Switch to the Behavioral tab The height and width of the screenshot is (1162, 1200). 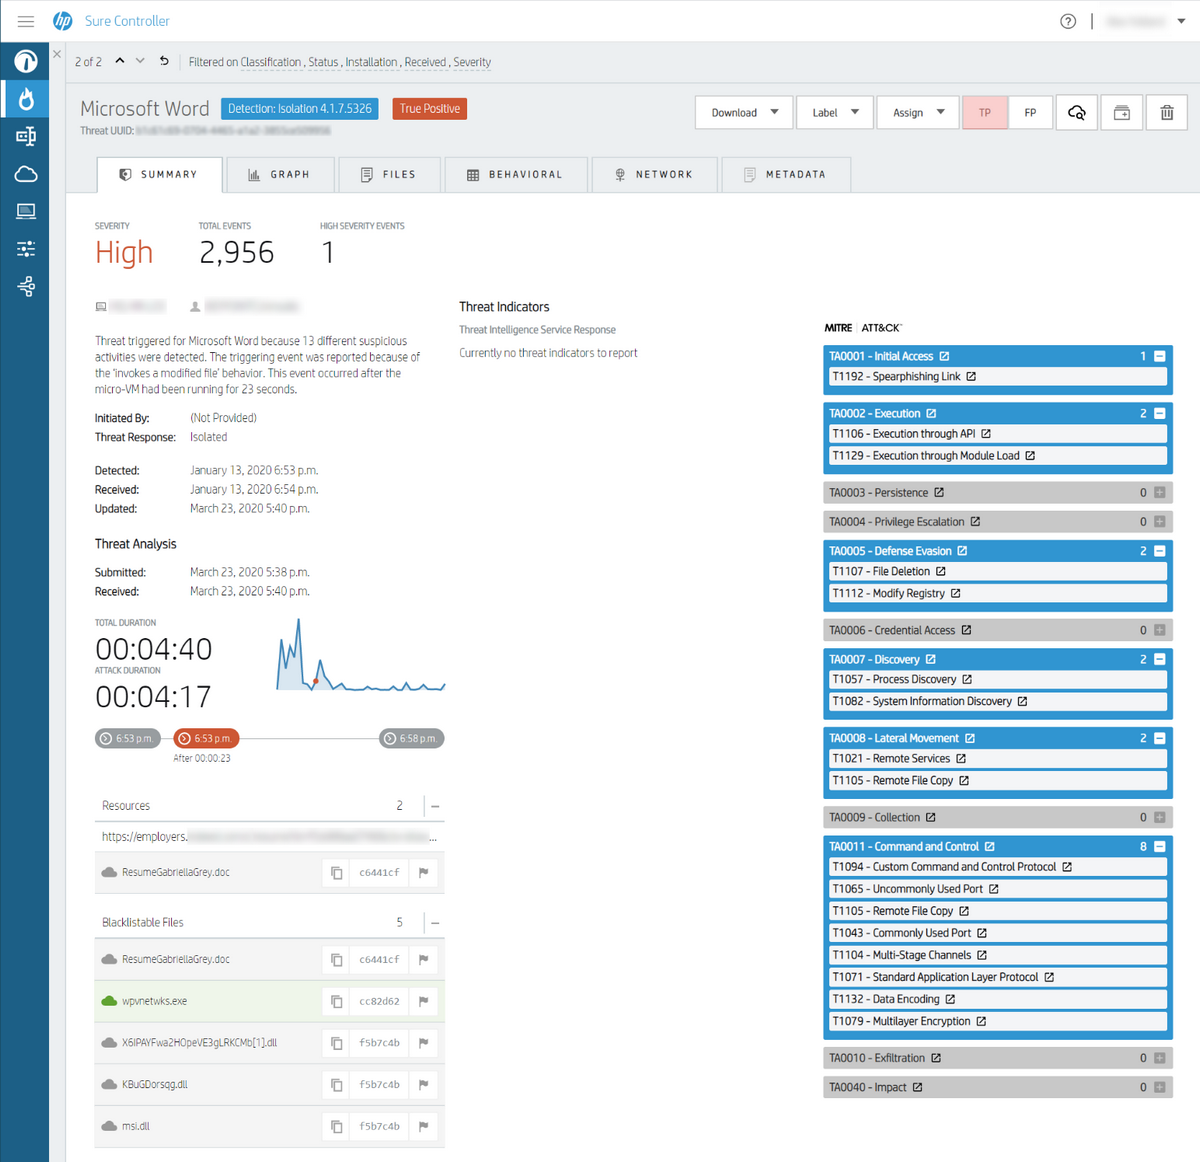pos(515,174)
